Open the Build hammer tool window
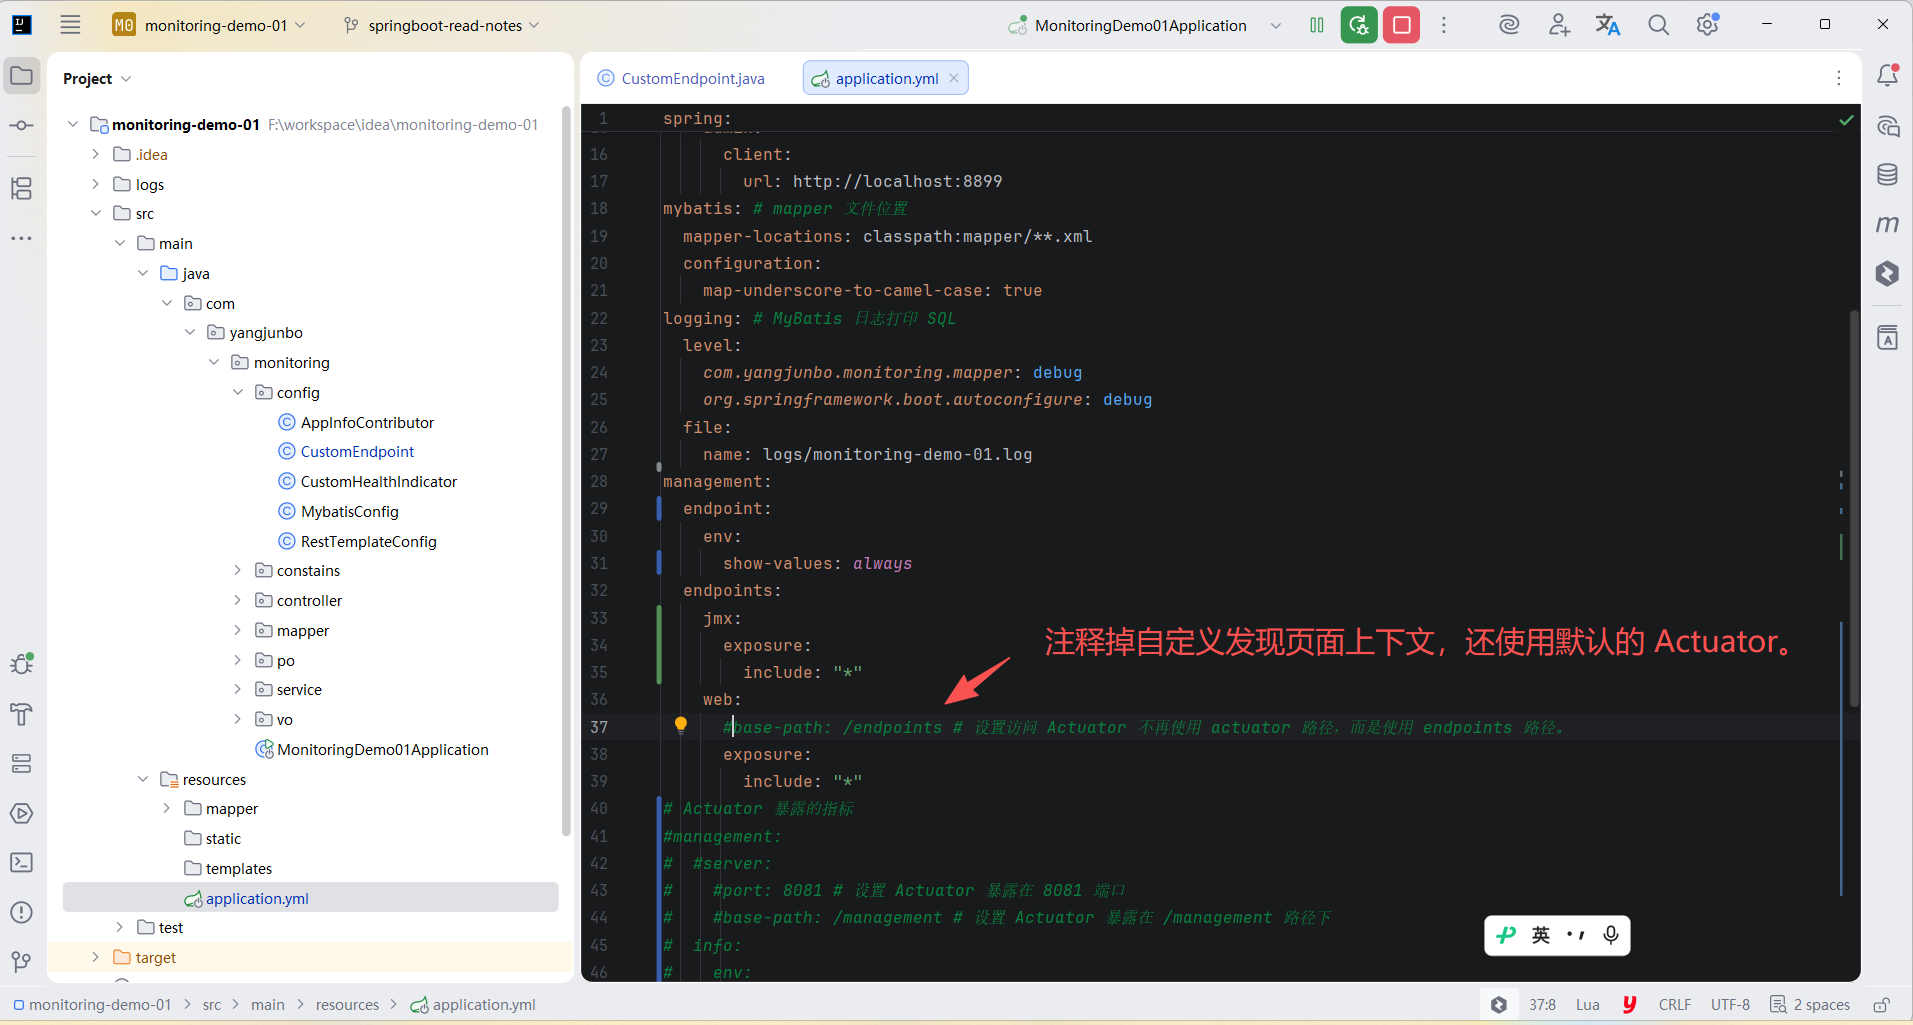 point(22,714)
